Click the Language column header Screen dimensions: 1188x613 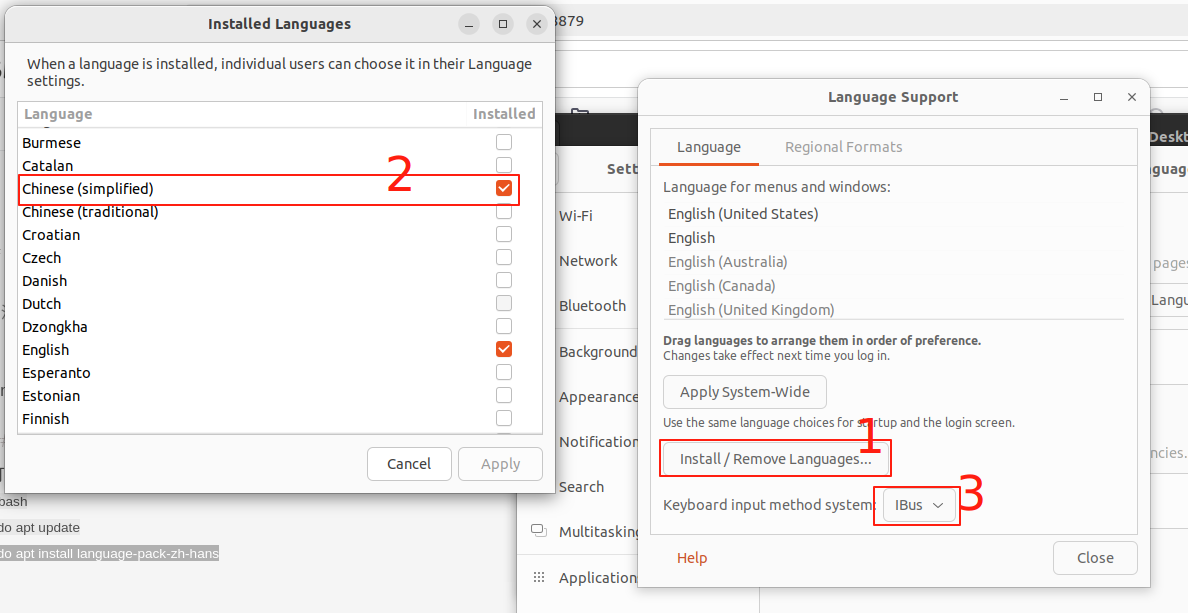[58, 114]
